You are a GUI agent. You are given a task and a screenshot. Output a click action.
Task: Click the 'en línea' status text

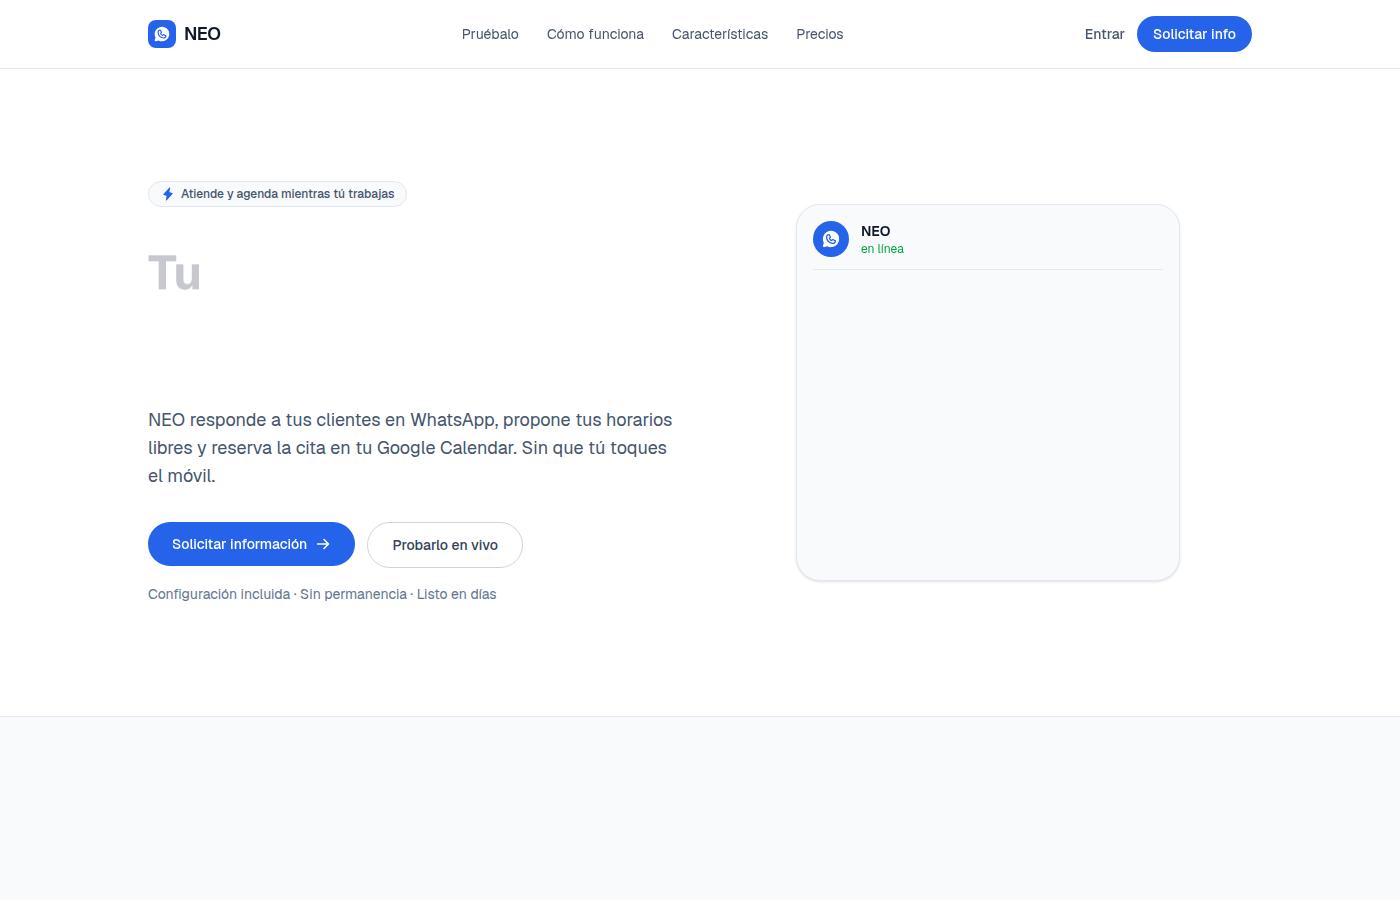pyautogui.click(x=882, y=249)
